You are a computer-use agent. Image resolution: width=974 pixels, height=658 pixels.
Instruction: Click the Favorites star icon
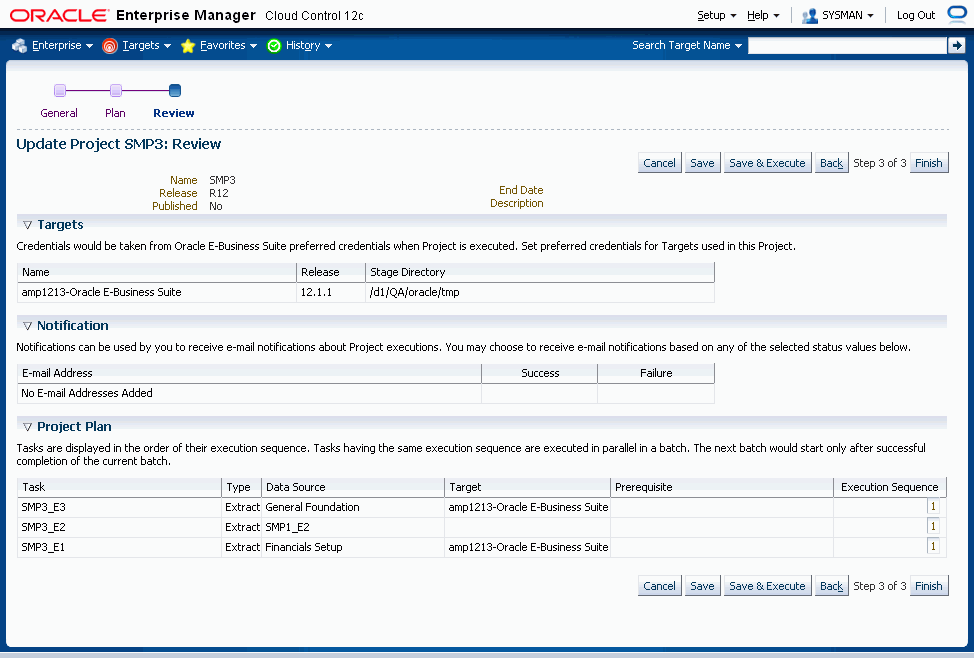(188, 46)
